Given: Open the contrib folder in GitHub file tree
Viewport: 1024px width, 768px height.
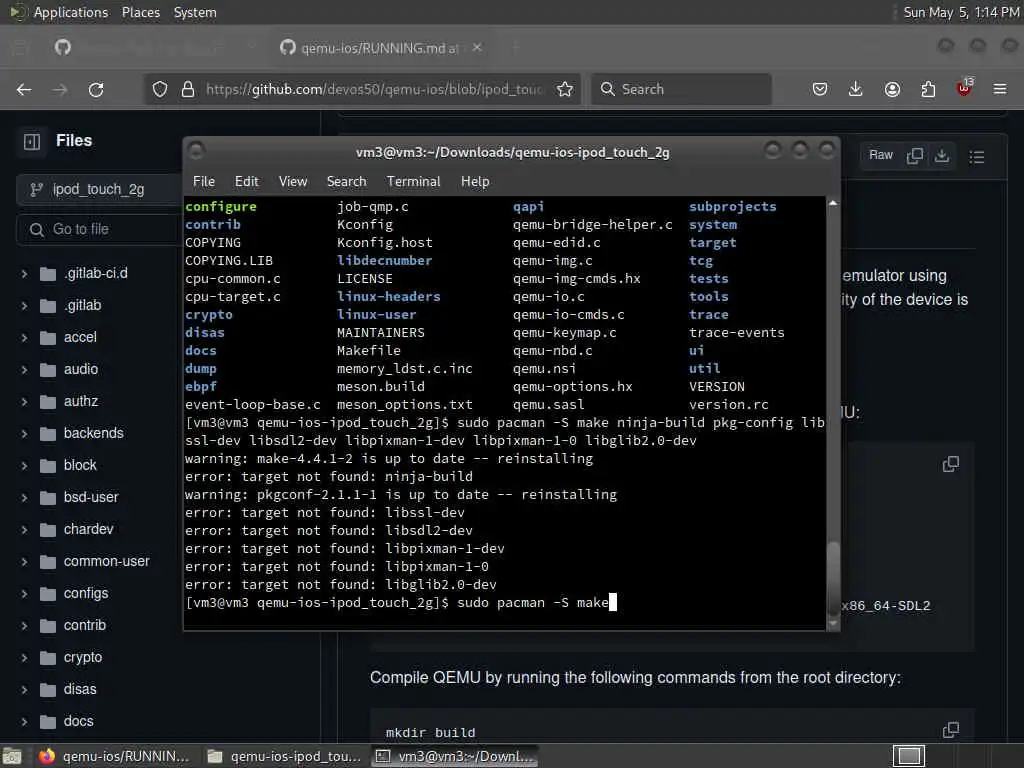Looking at the screenshot, I should point(84,625).
